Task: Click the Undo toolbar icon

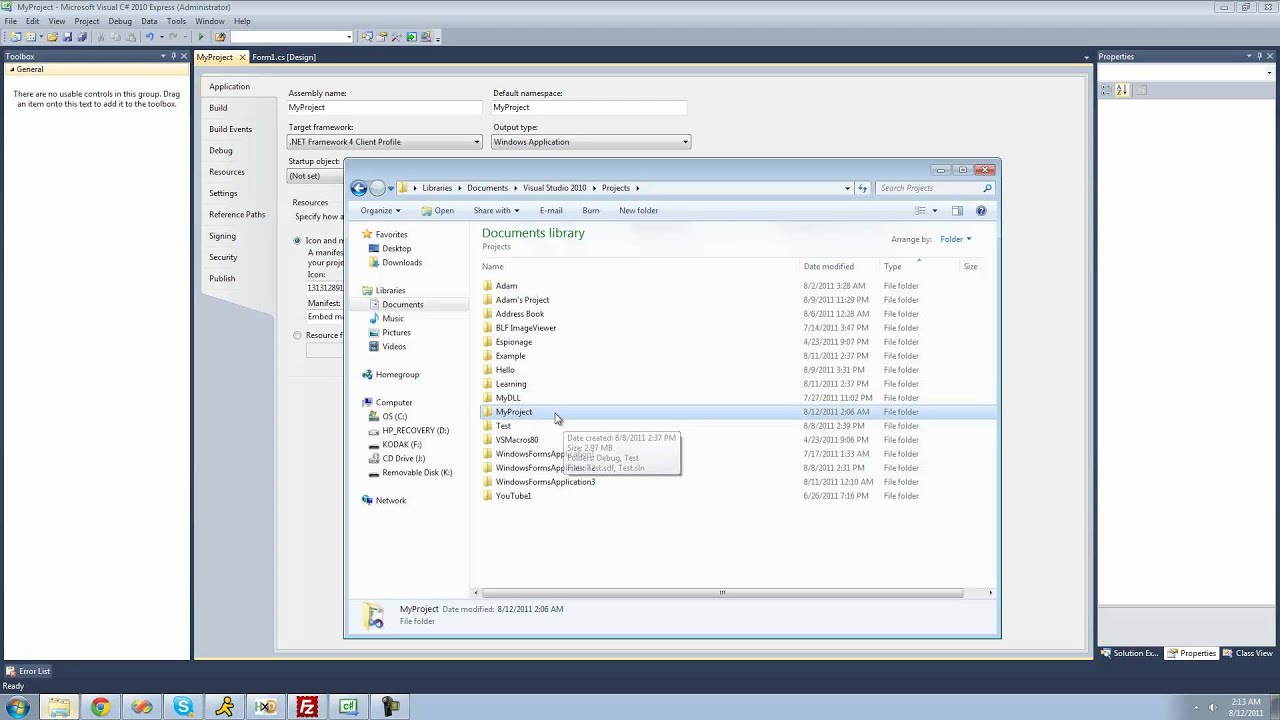Action: 150,37
